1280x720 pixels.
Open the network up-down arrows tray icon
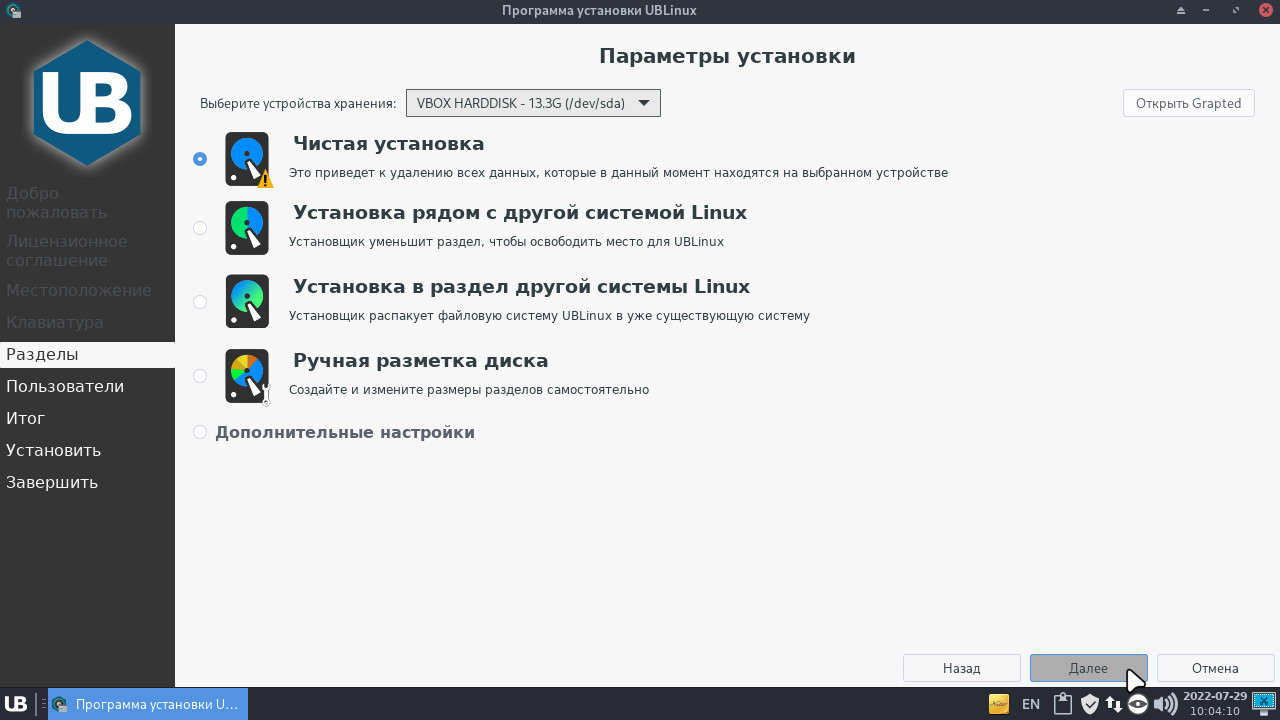(x=1113, y=704)
